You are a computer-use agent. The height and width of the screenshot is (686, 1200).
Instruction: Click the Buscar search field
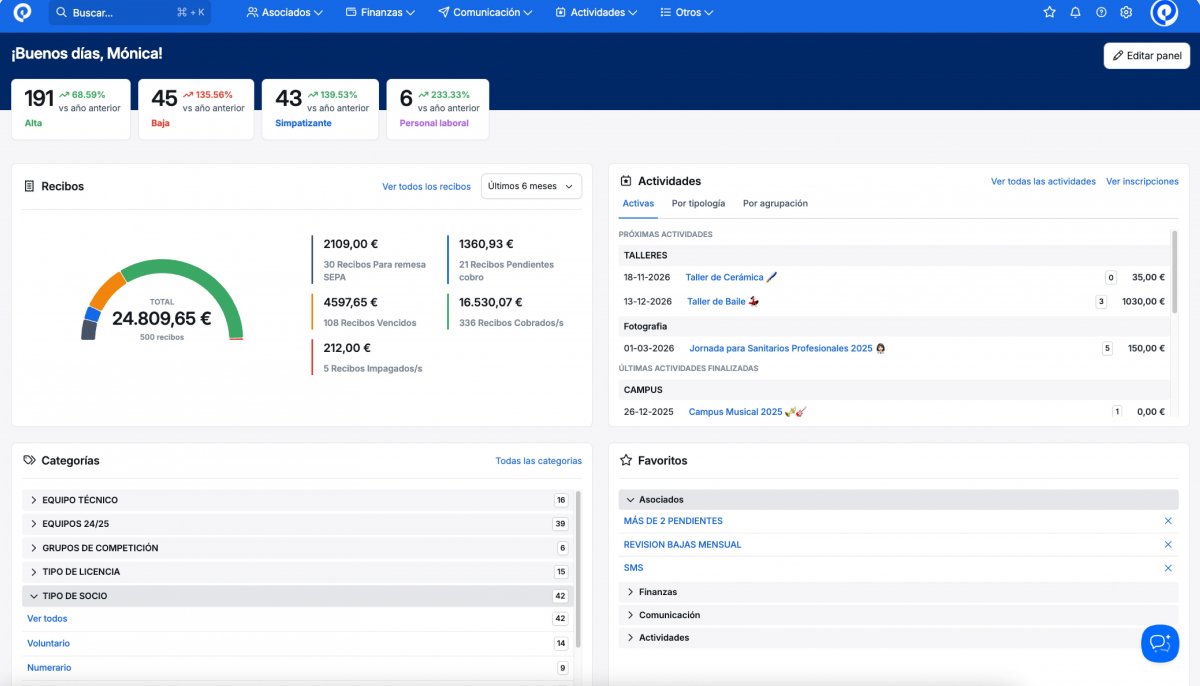(x=130, y=13)
